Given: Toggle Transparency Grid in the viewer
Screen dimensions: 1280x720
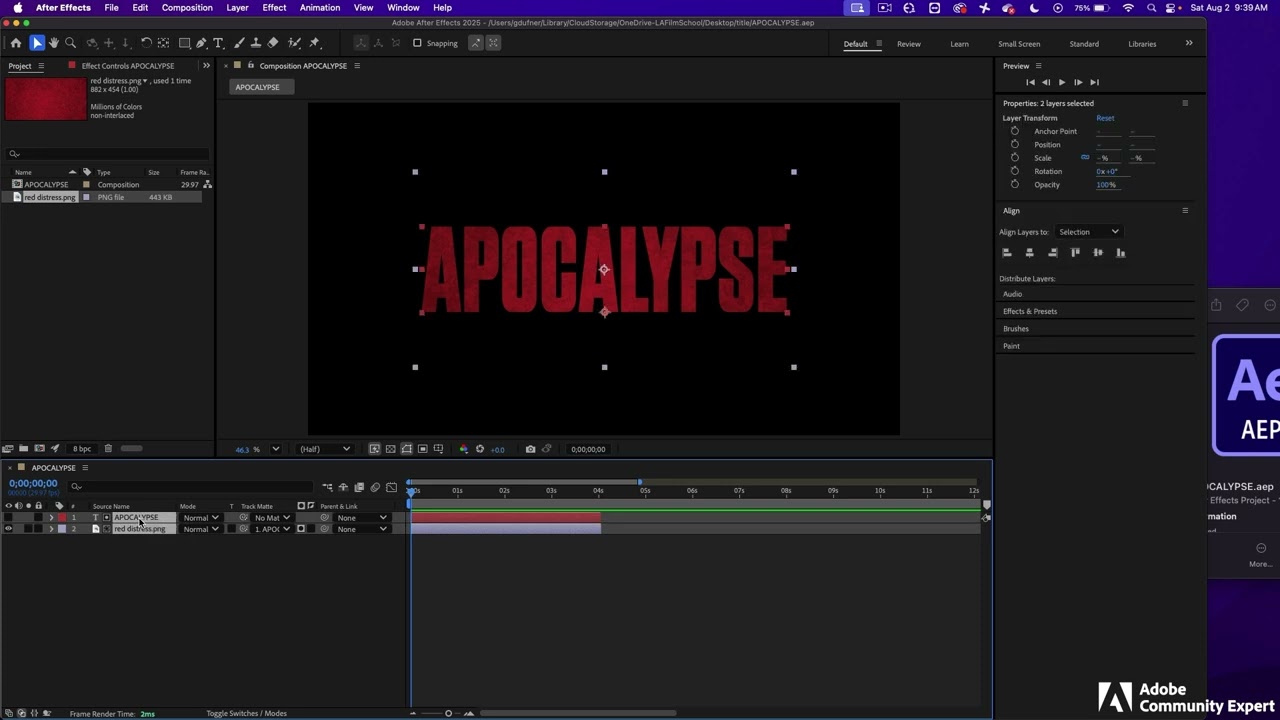Looking at the screenshot, I should coord(391,449).
